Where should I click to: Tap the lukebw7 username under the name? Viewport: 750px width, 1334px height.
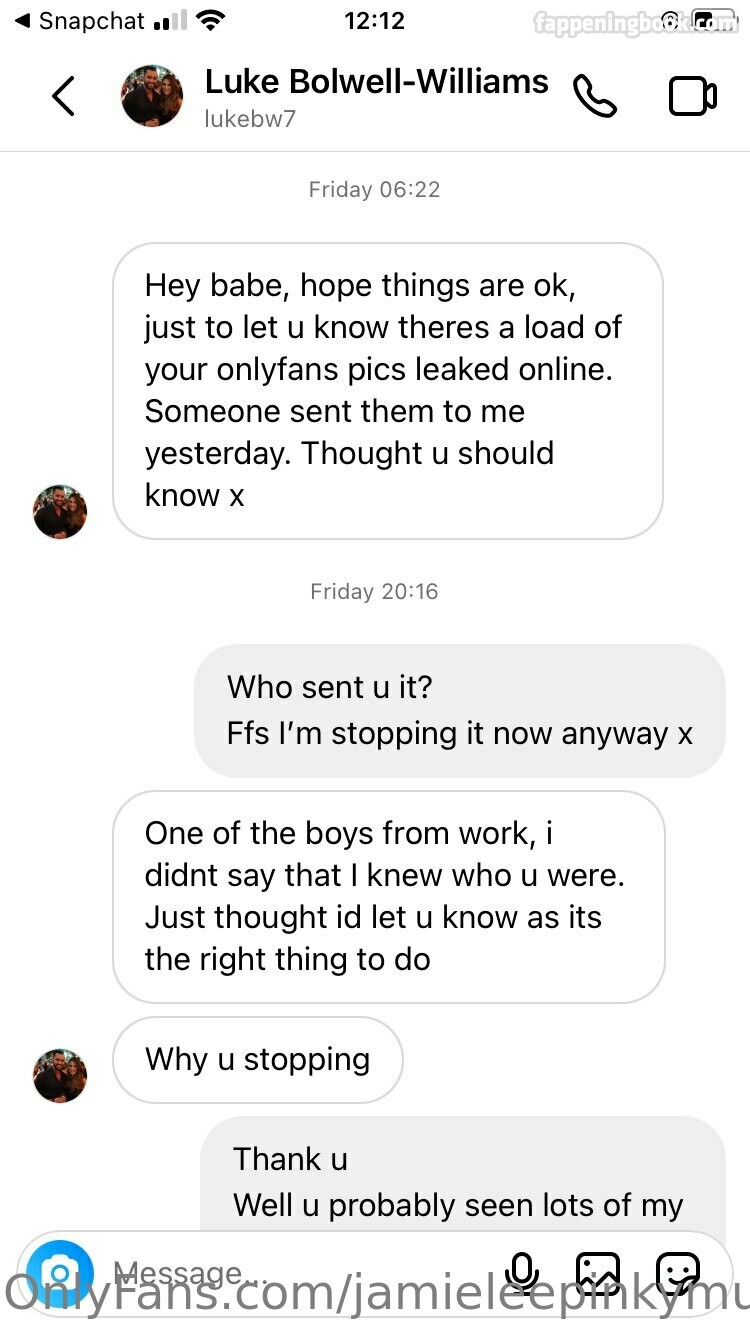tap(250, 119)
